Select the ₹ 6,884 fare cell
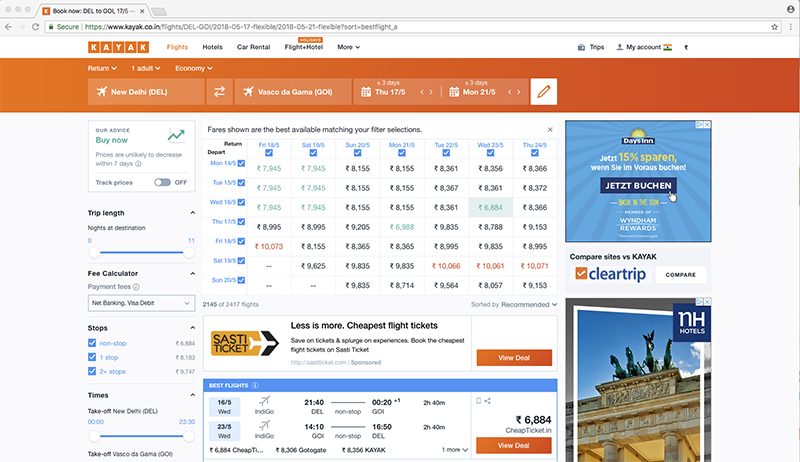Image resolution: width=800 pixels, height=462 pixels. click(x=490, y=208)
